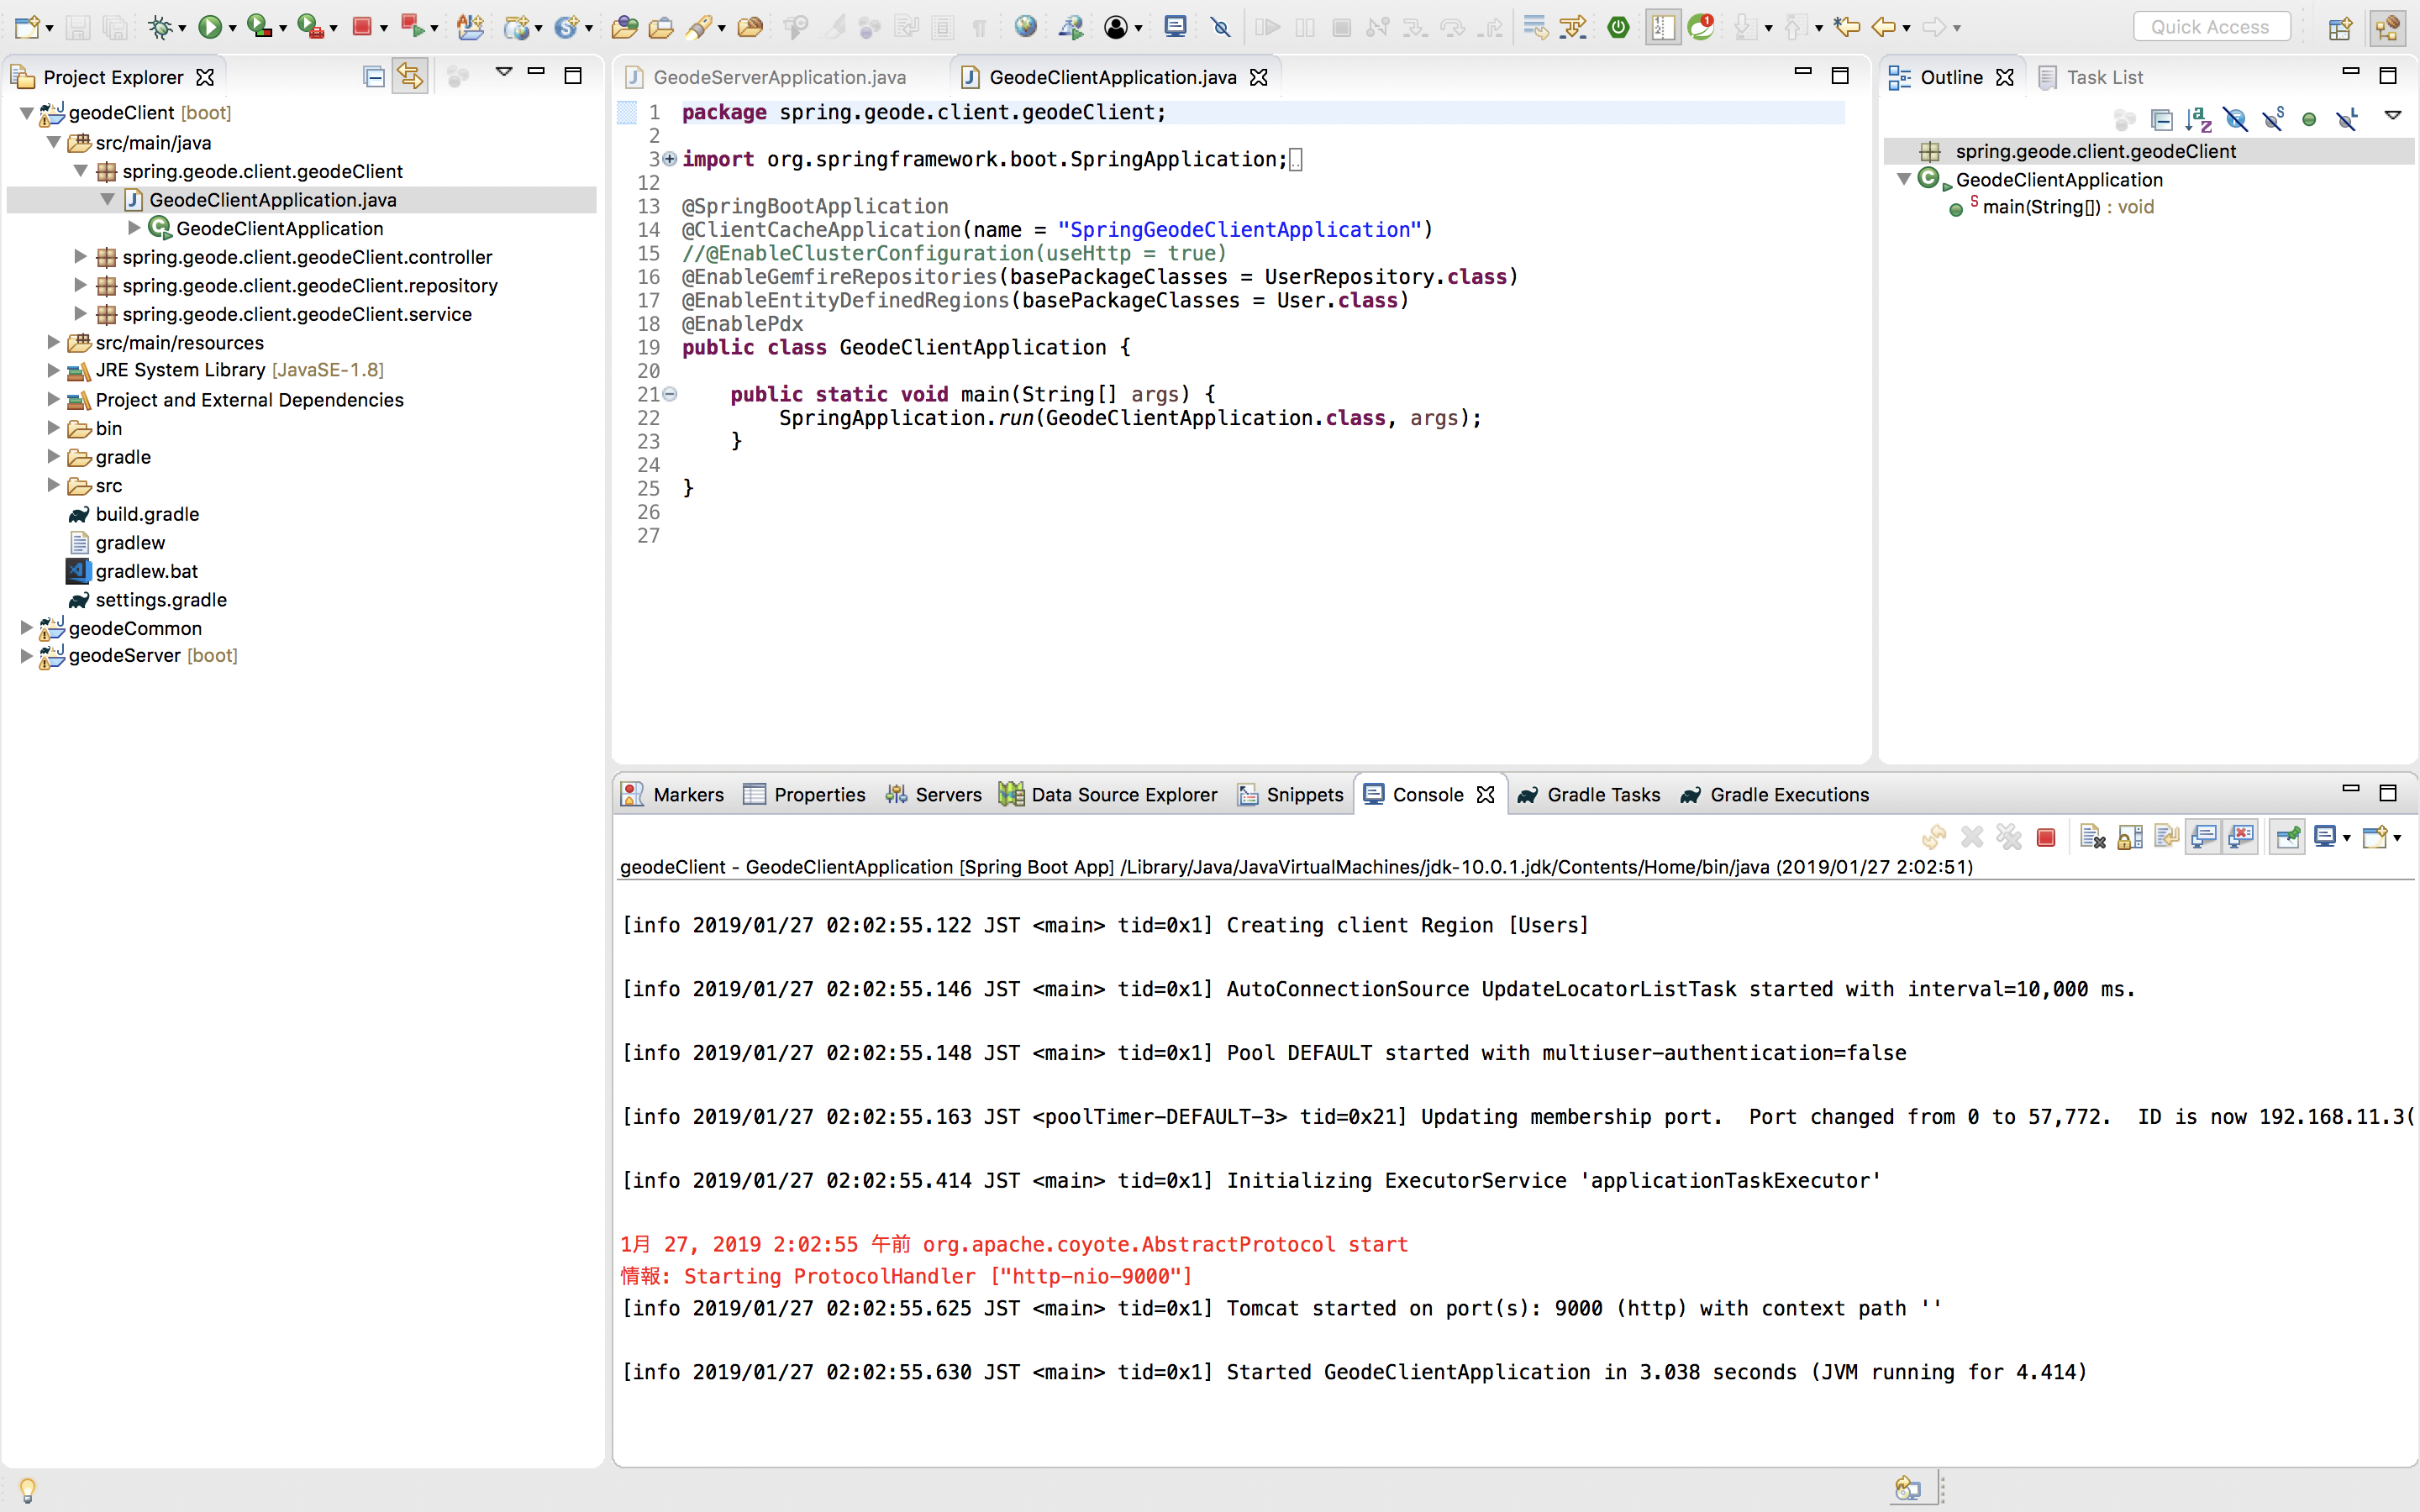Collapse All in Project Explorer
Viewport: 2420px width, 1512px height.
(374, 76)
